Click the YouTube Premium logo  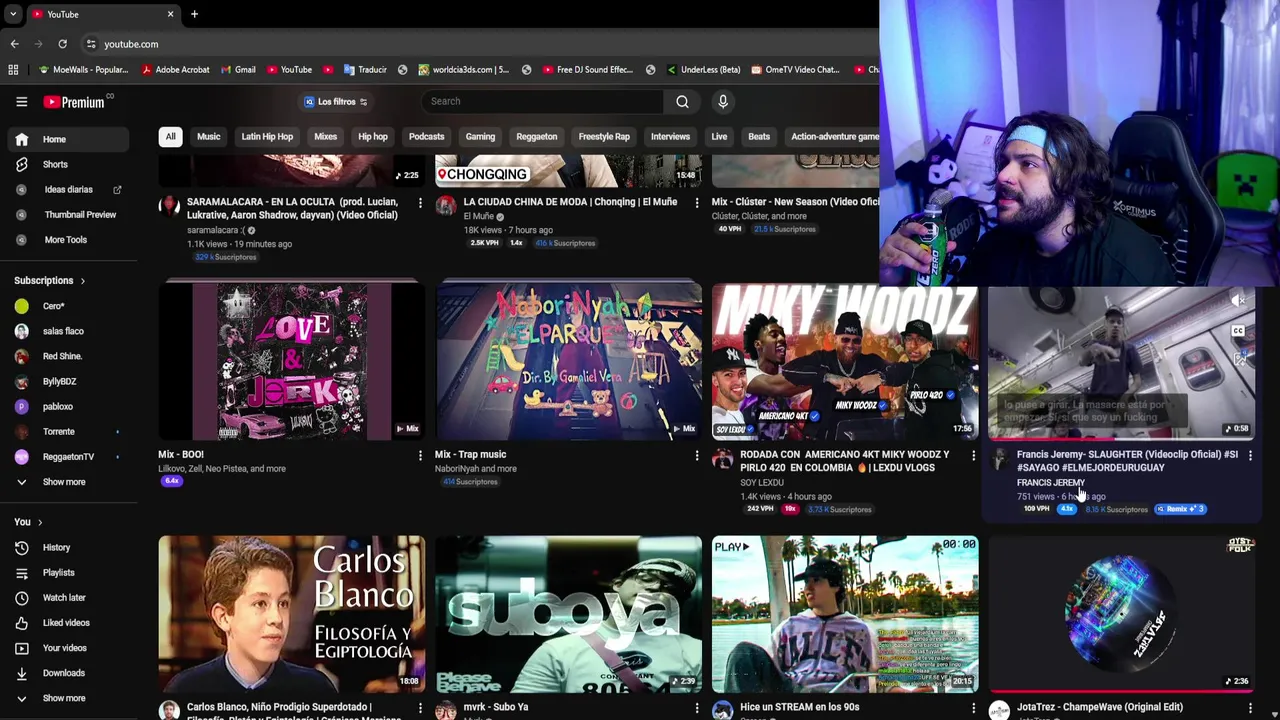pos(75,101)
